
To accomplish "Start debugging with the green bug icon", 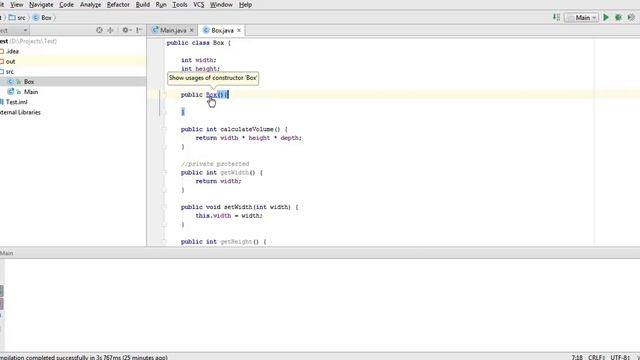I will tap(618, 18).
